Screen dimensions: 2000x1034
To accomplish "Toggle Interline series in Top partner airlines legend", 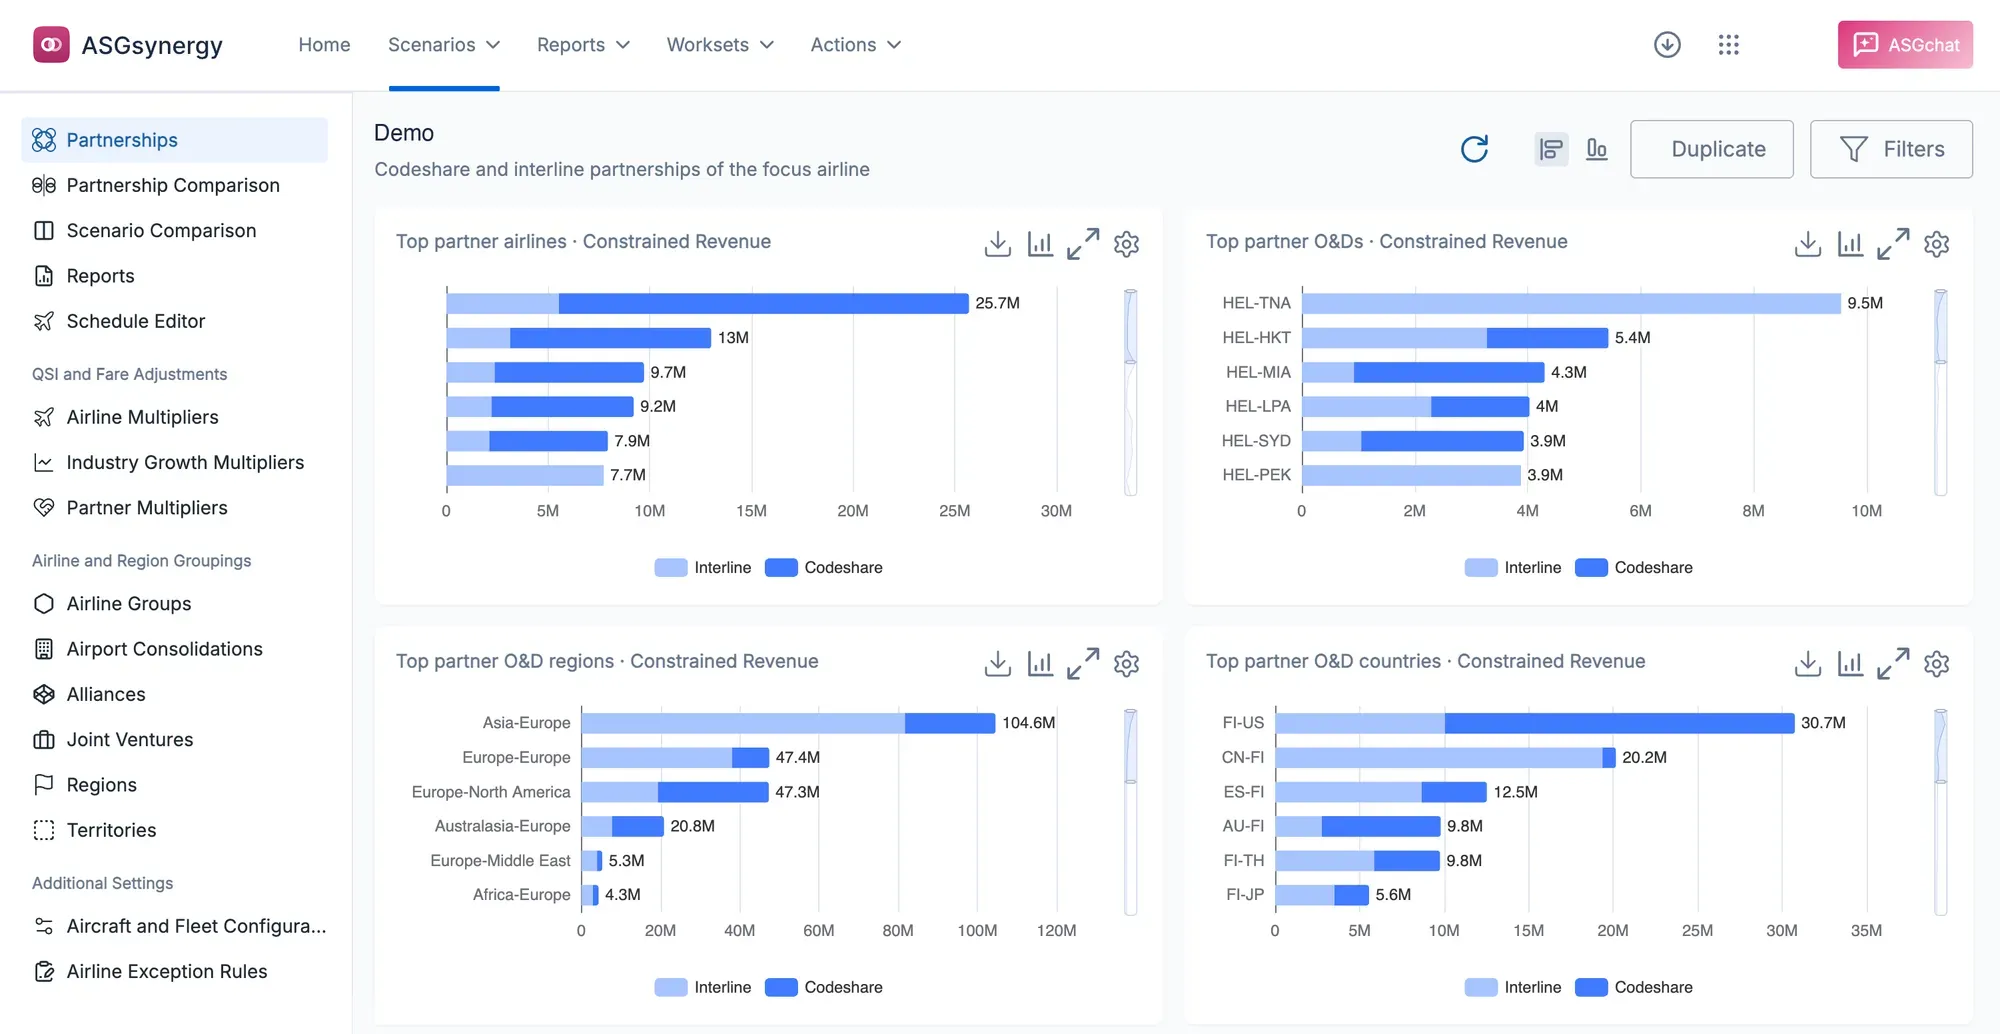I will 703,568.
